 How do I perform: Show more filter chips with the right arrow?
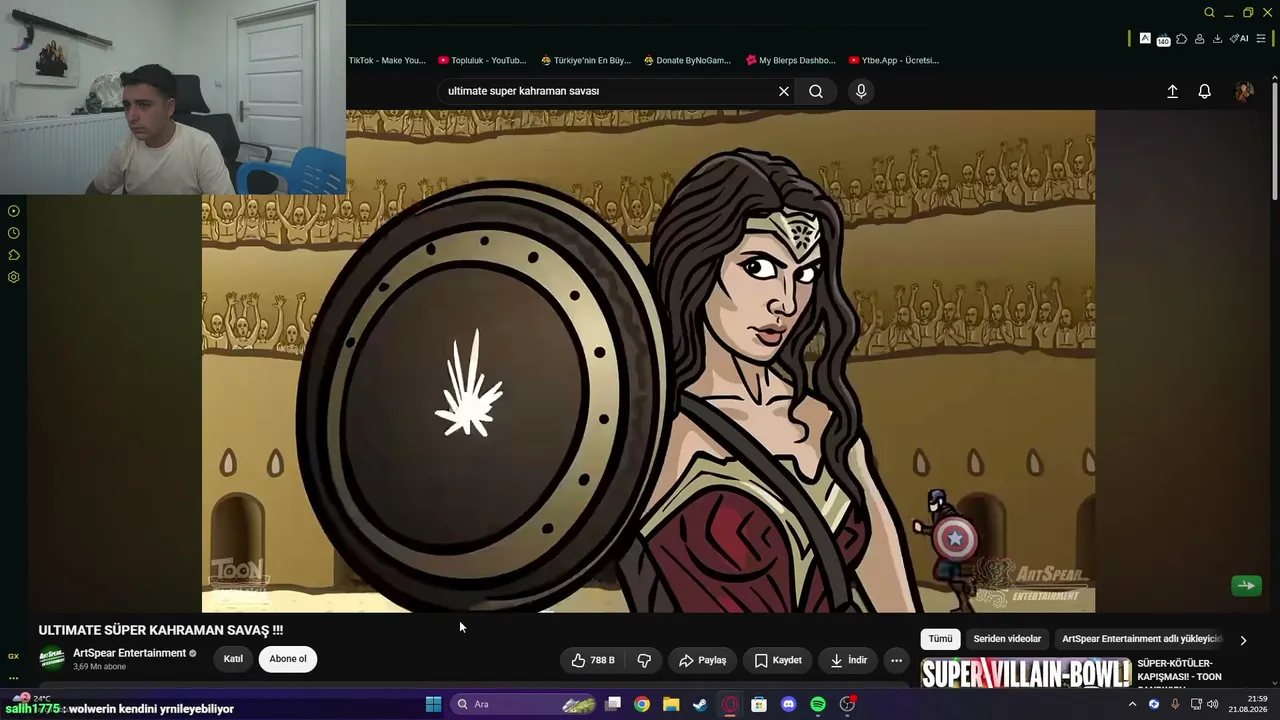tap(1243, 640)
